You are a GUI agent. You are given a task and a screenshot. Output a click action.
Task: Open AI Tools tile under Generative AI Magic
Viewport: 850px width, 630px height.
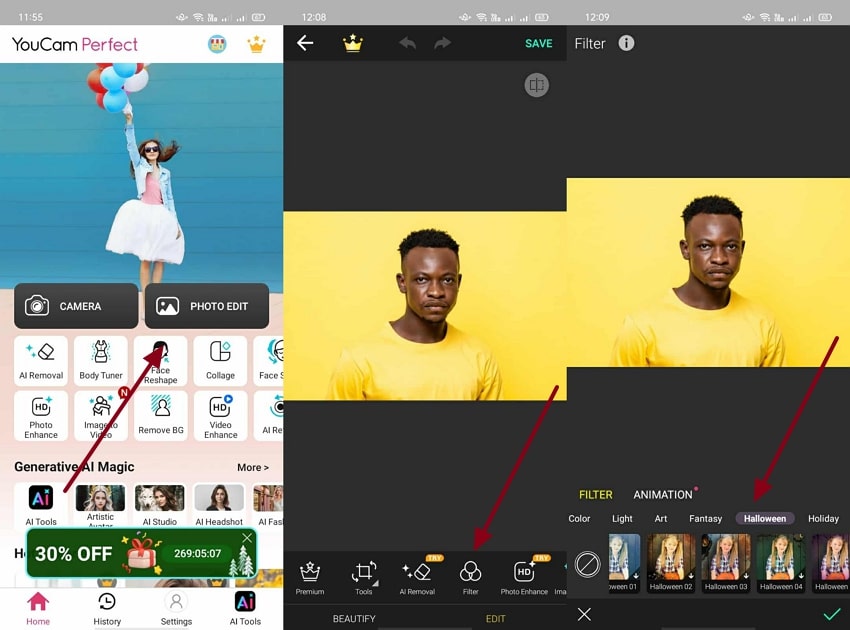pos(41,505)
